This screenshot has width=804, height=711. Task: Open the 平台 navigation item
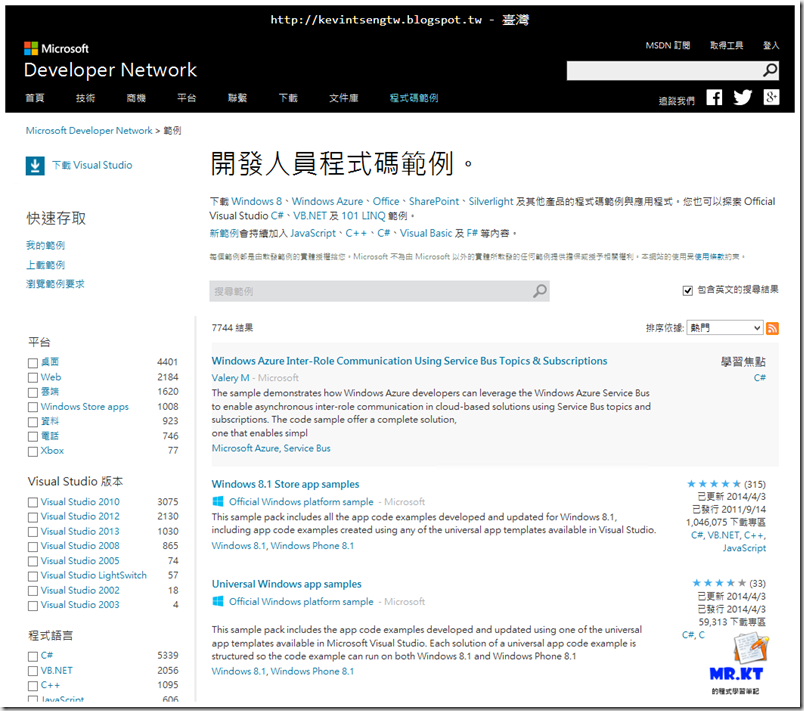(x=187, y=98)
